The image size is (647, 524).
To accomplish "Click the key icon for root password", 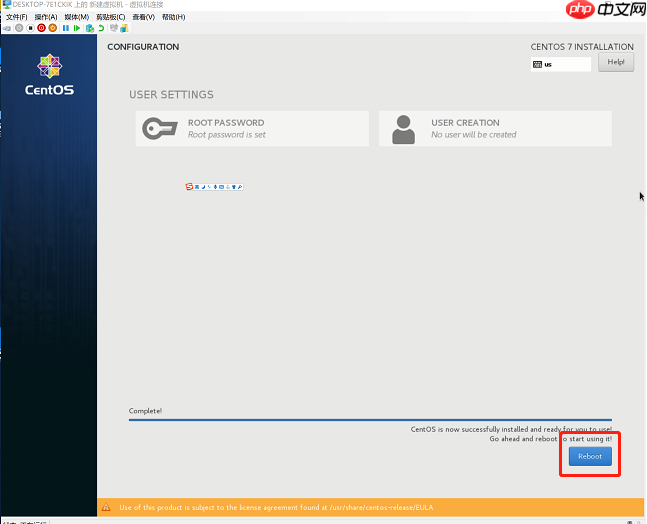I will [x=160, y=128].
